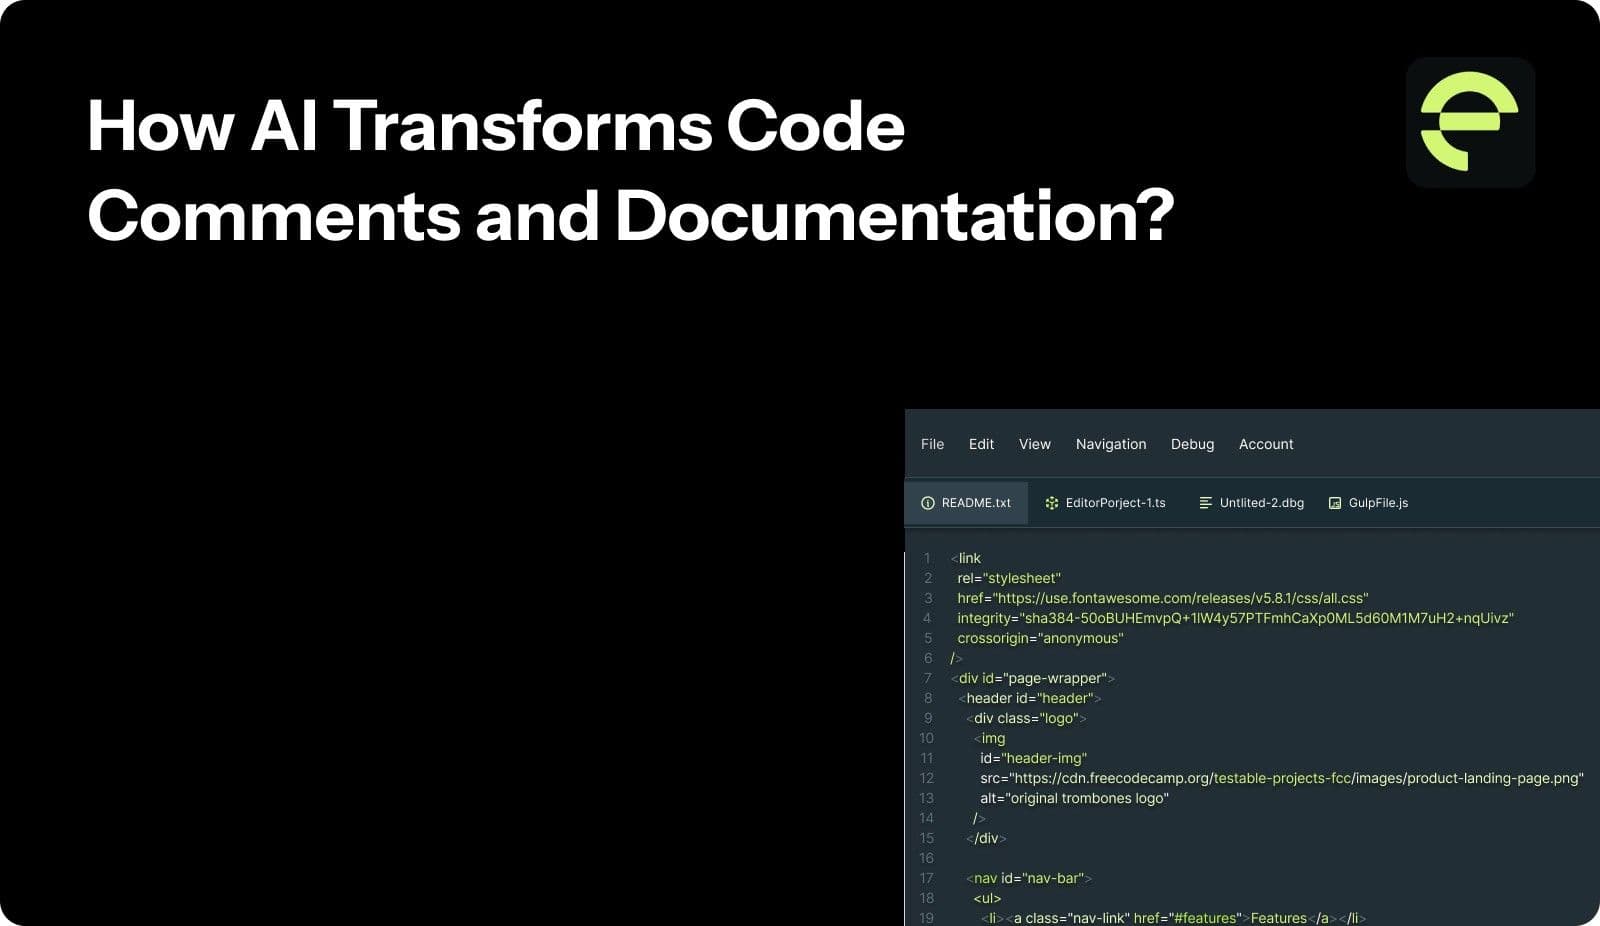This screenshot has width=1600, height=926.
Task: Click the lines icon on Untitled-2.dbg tab
Action: click(x=1206, y=503)
